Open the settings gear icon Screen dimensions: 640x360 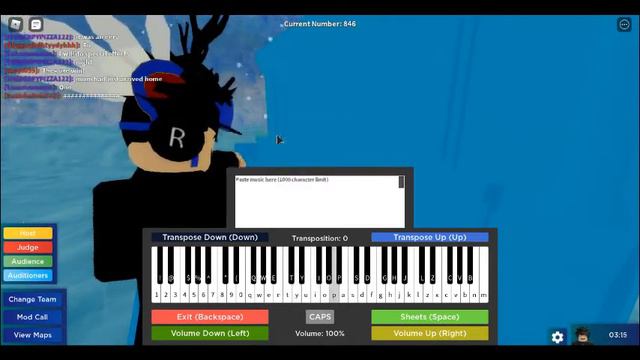click(x=558, y=337)
